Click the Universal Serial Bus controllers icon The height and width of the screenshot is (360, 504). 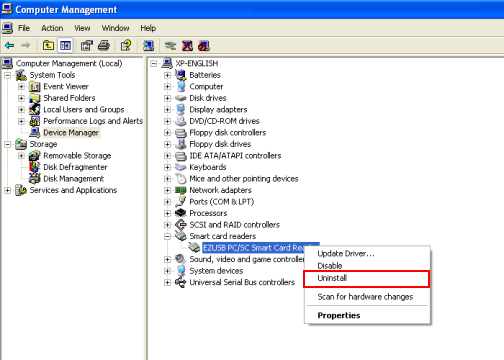[181, 282]
